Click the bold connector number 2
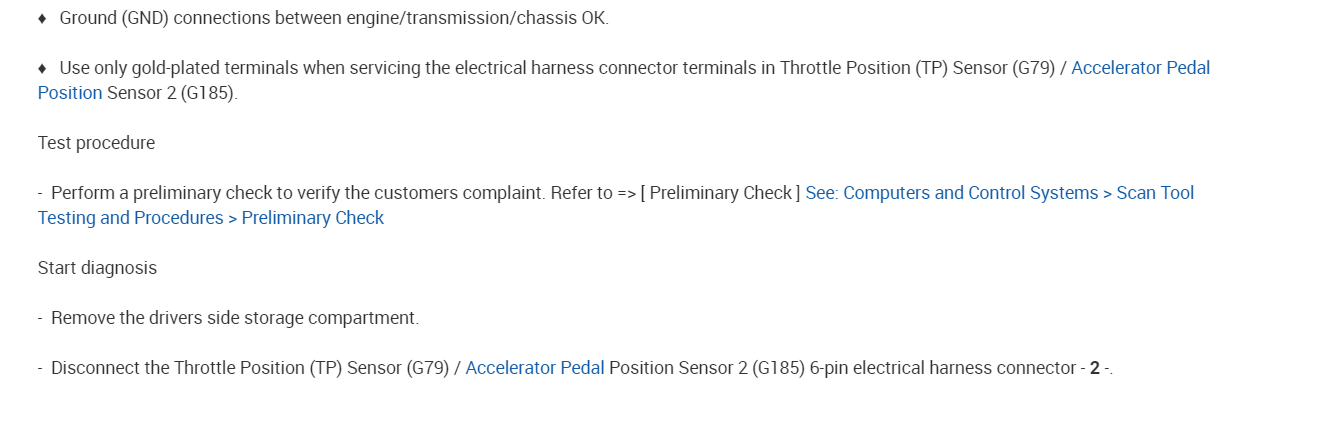The image size is (1329, 433). pos(1095,368)
